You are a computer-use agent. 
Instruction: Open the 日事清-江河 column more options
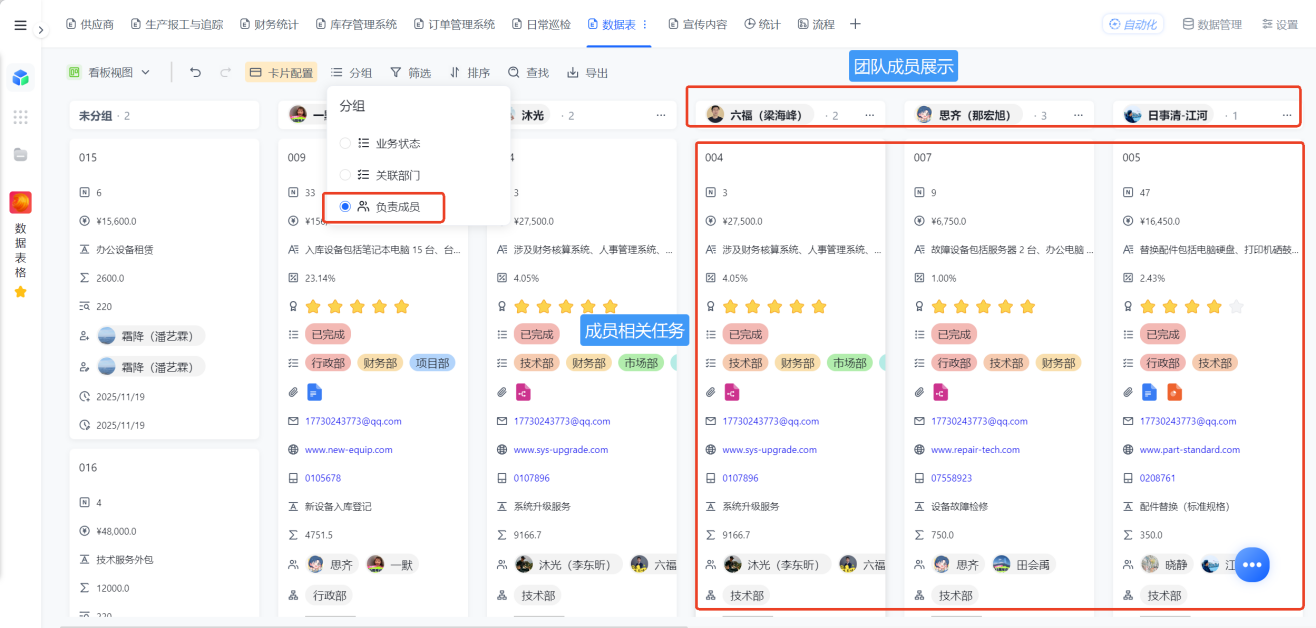1285,115
